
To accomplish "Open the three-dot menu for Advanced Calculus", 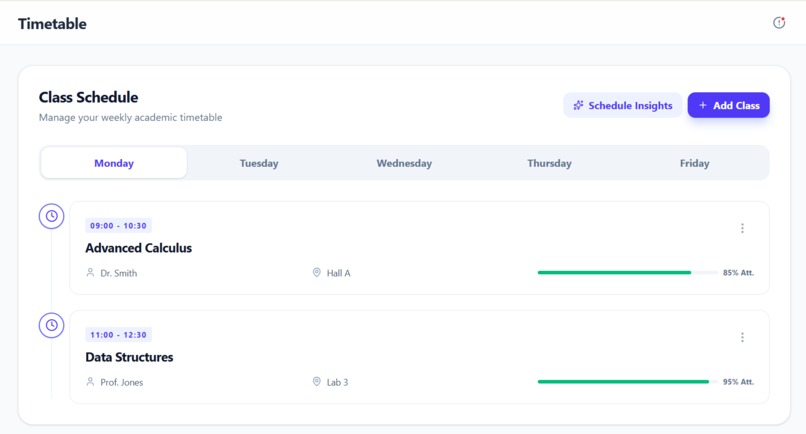I will coord(742,228).
